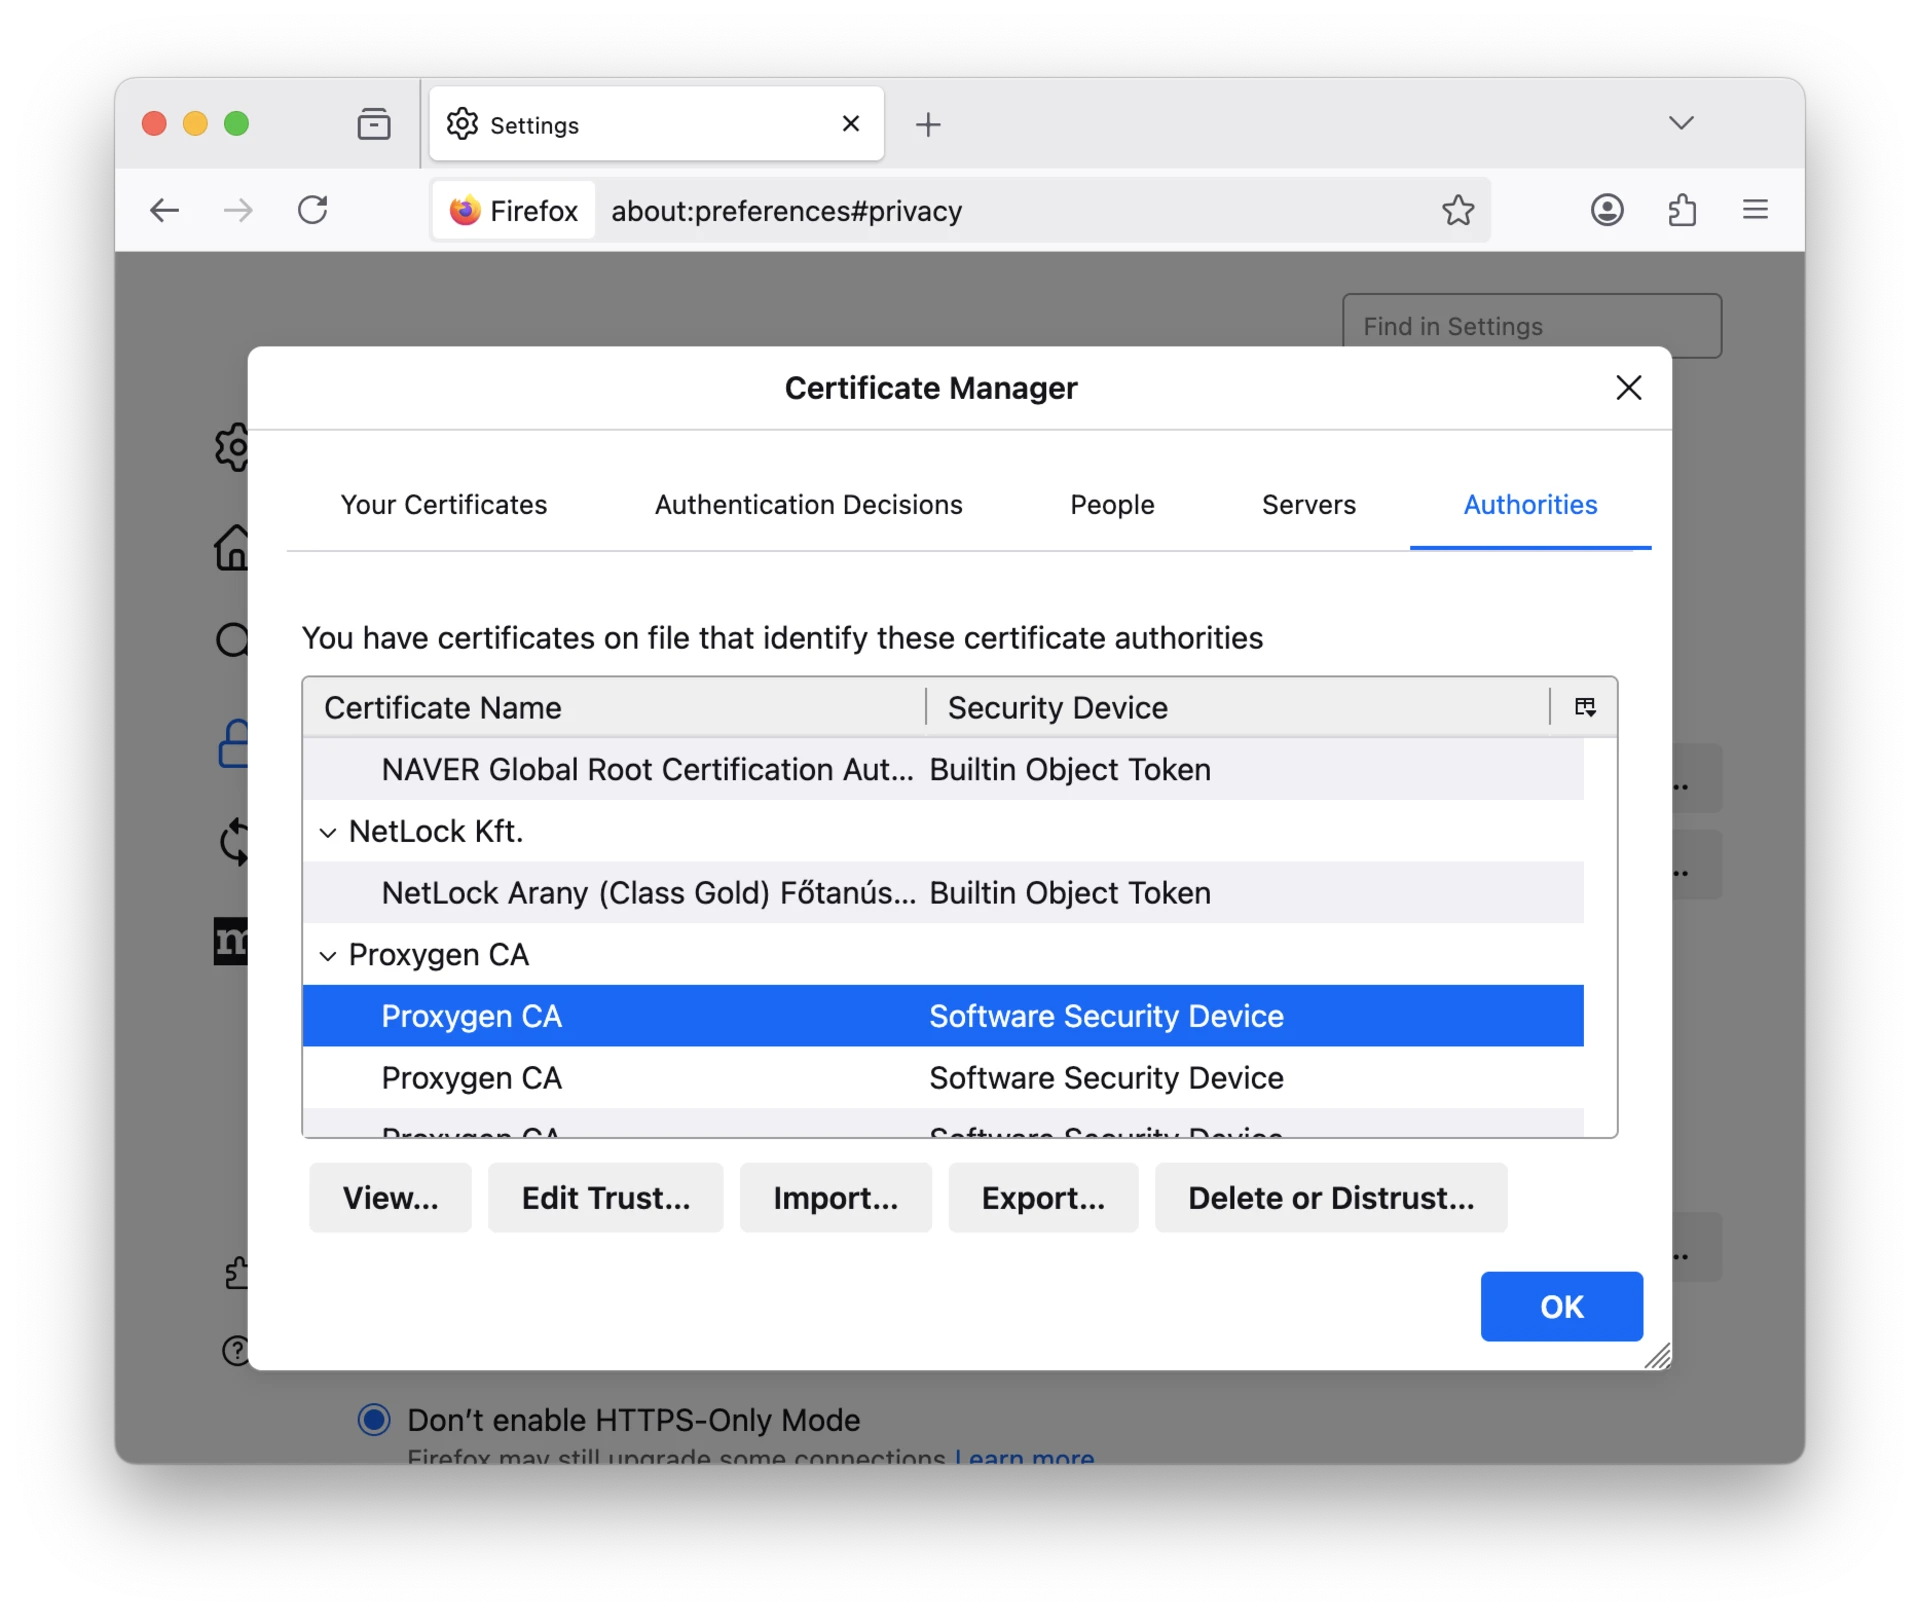Select Don't enable HTTPS-Only Mode radio
Image resolution: width=1920 pixels, height=1616 pixels.
(x=374, y=1419)
